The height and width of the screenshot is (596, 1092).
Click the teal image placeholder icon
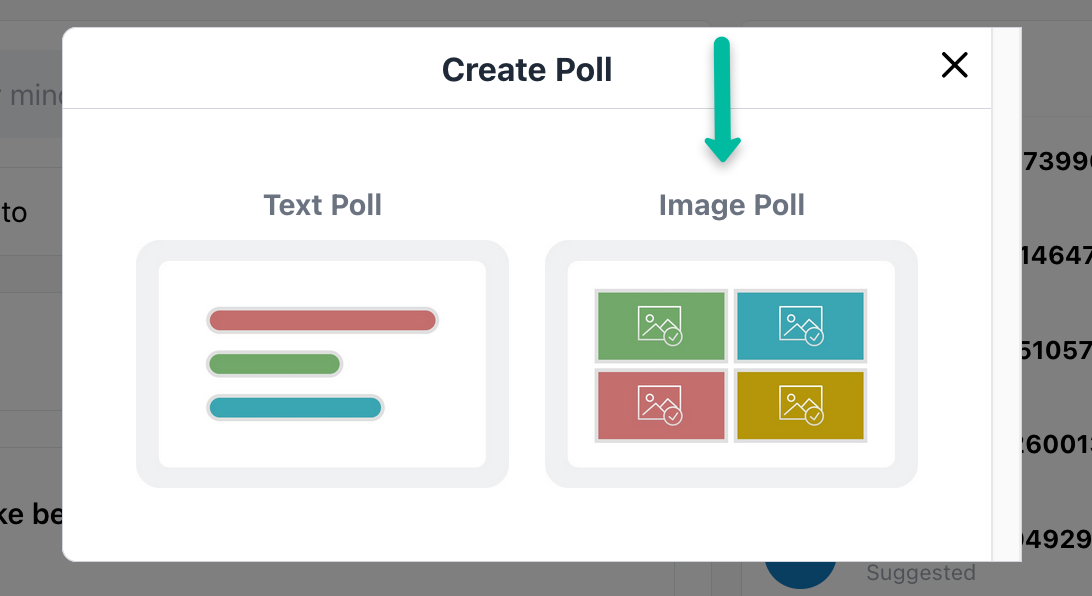799,325
